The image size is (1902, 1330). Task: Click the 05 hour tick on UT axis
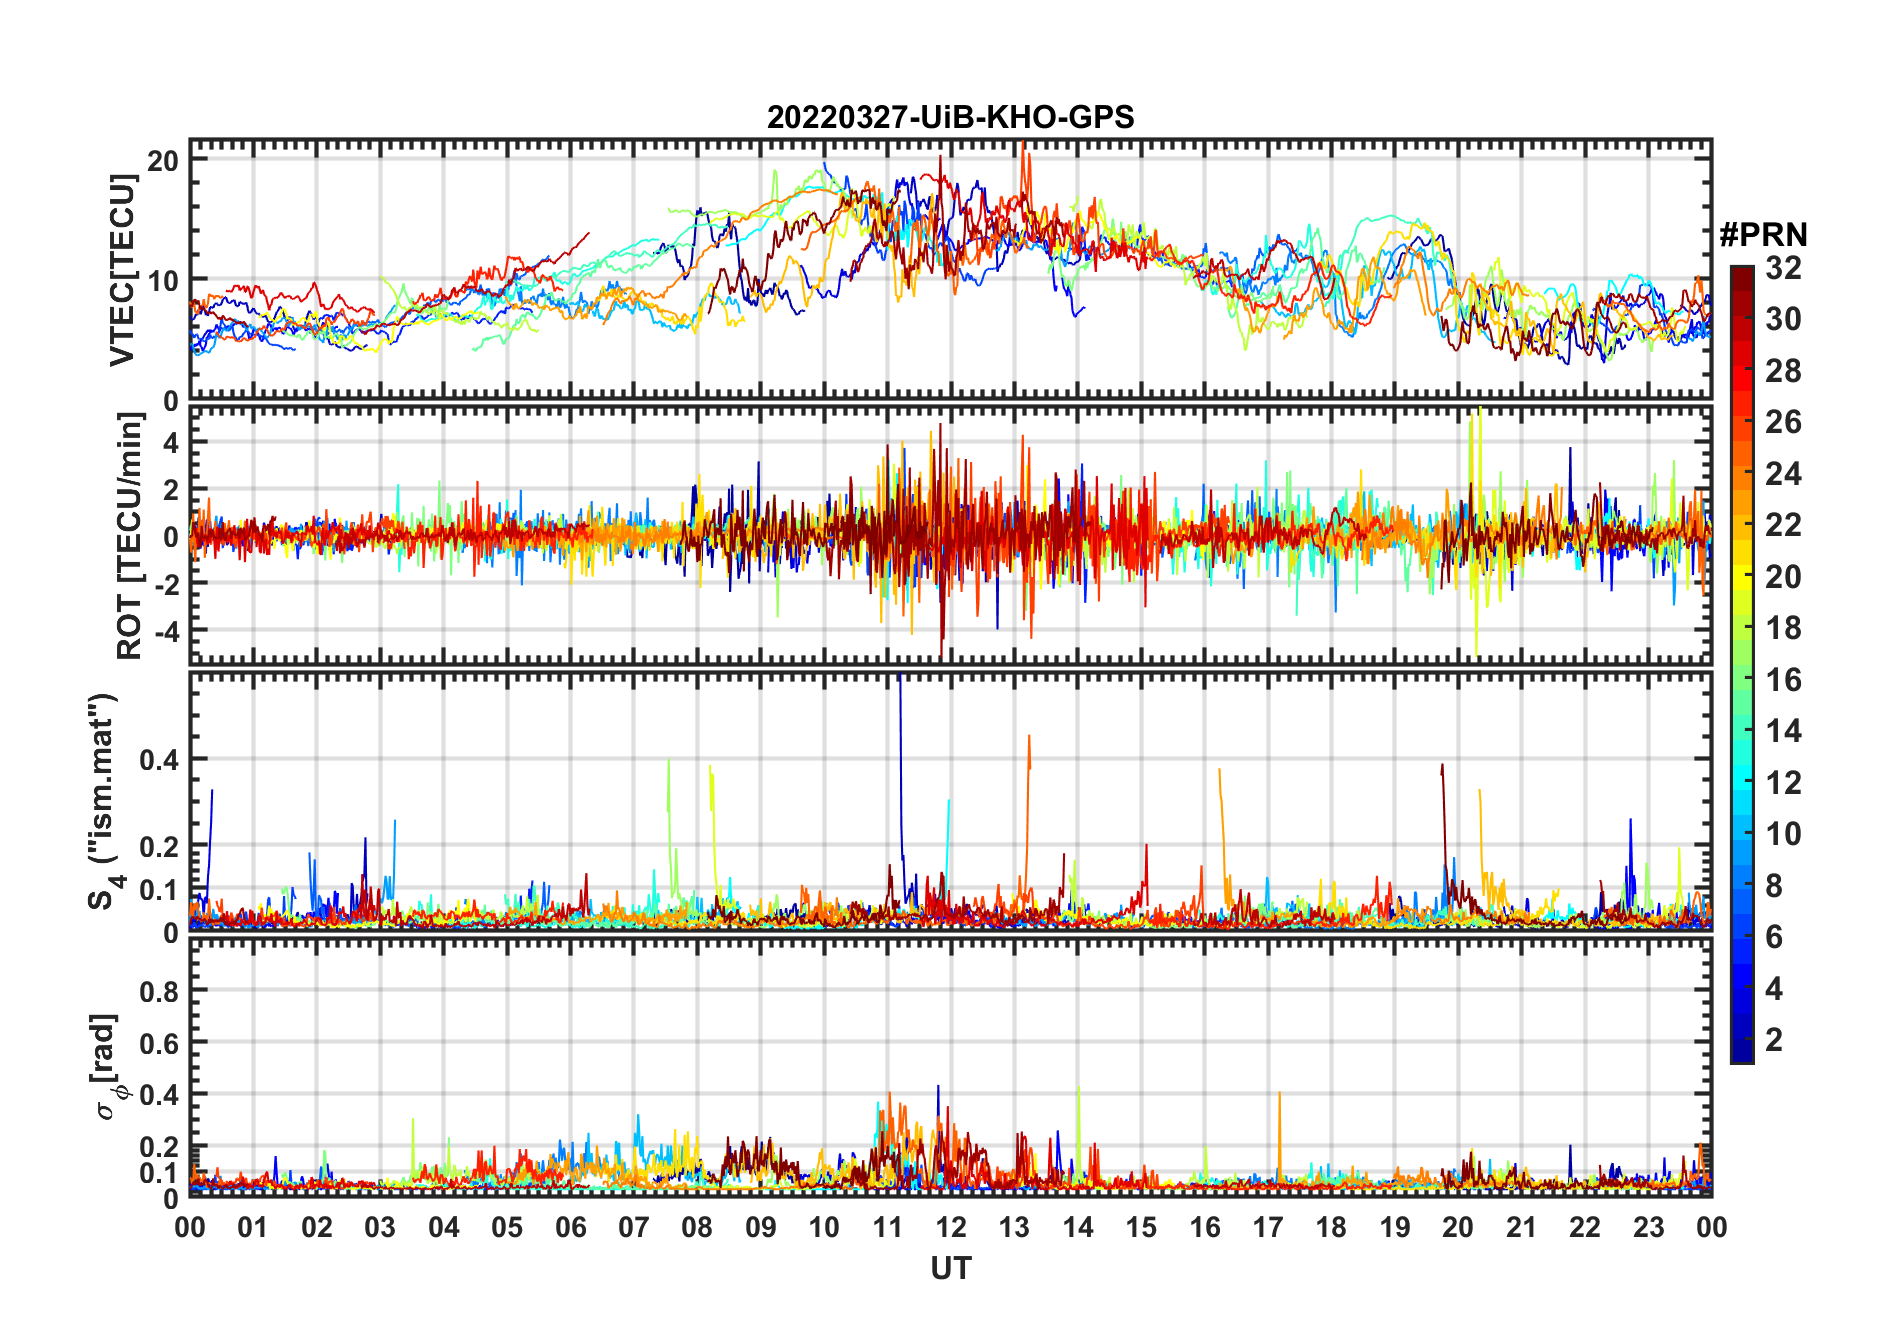coord(507,1227)
